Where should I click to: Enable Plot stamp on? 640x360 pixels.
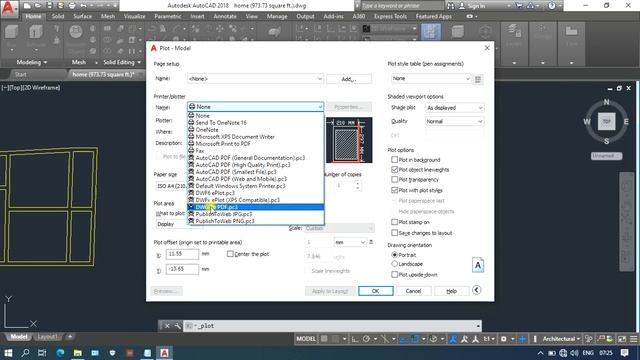(x=394, y=222)
